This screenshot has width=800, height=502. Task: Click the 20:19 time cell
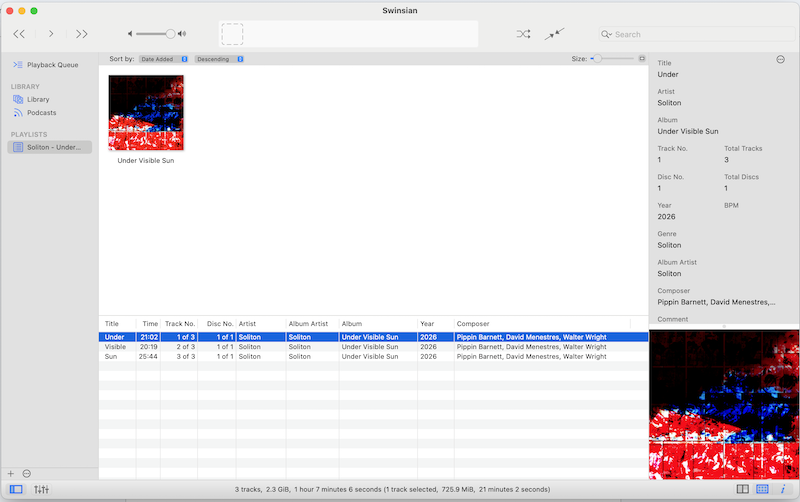148,347
